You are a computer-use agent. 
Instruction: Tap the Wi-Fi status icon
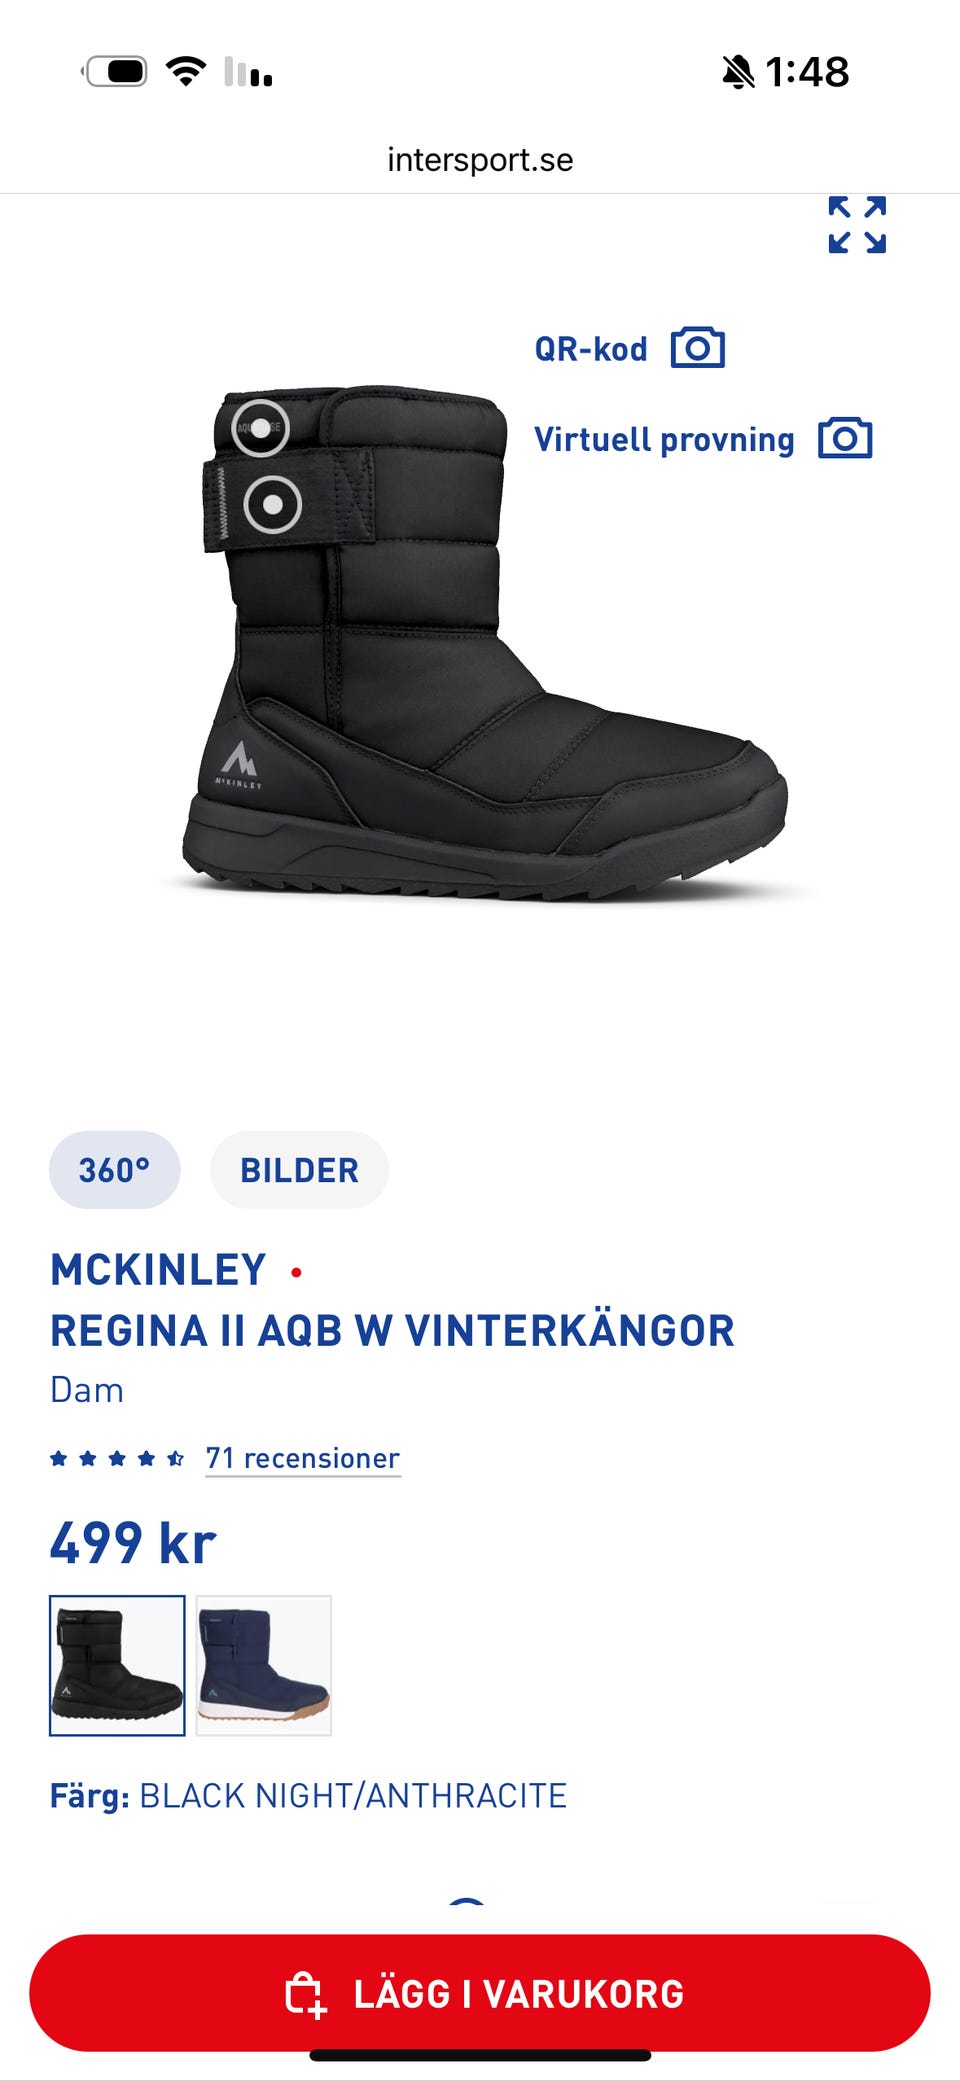(186, 71)
